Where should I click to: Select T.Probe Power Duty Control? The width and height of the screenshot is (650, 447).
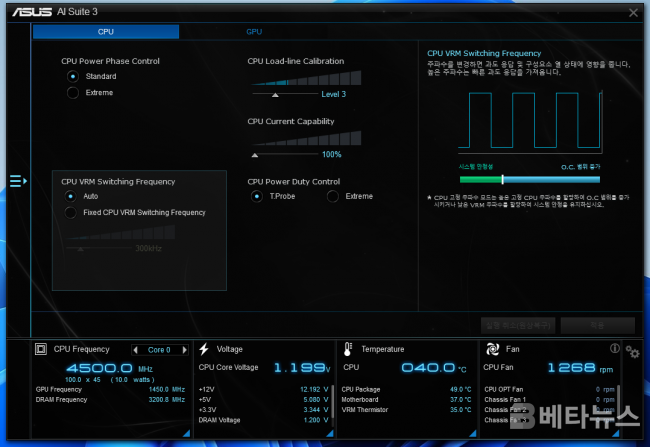coord(257,196)
